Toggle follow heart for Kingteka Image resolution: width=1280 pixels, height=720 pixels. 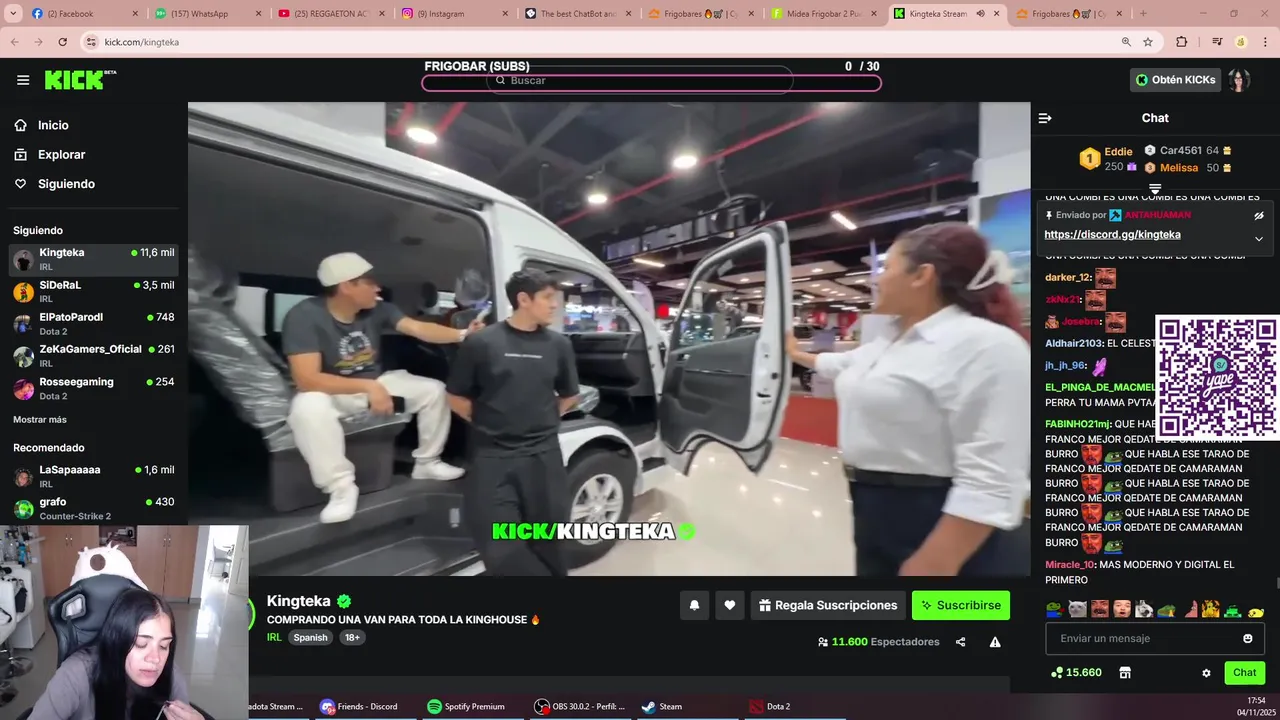(x=730, y=605)
